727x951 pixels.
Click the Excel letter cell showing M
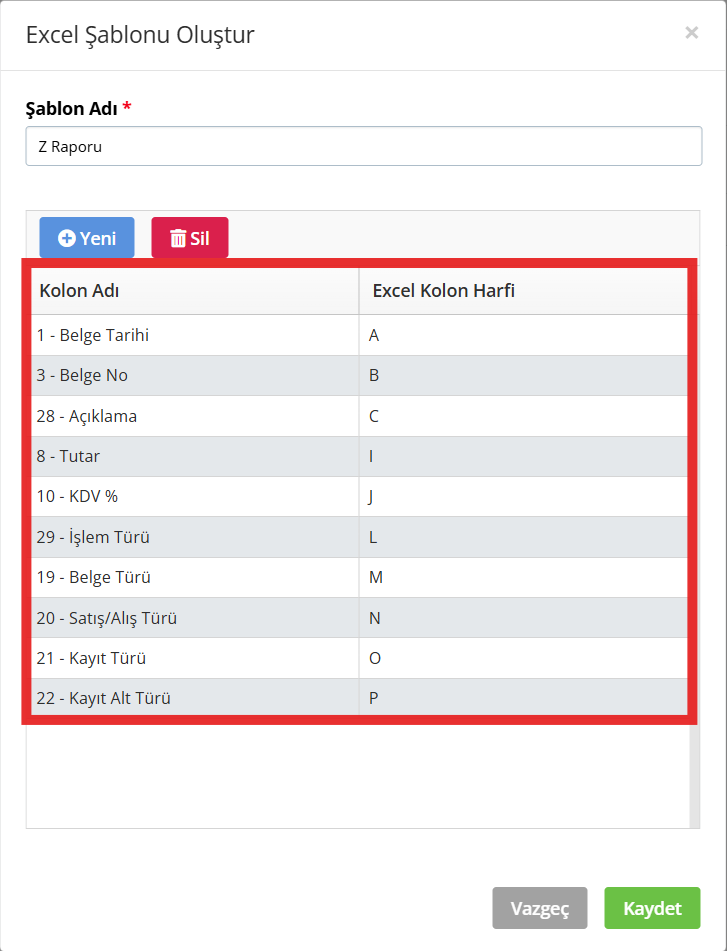524,577
